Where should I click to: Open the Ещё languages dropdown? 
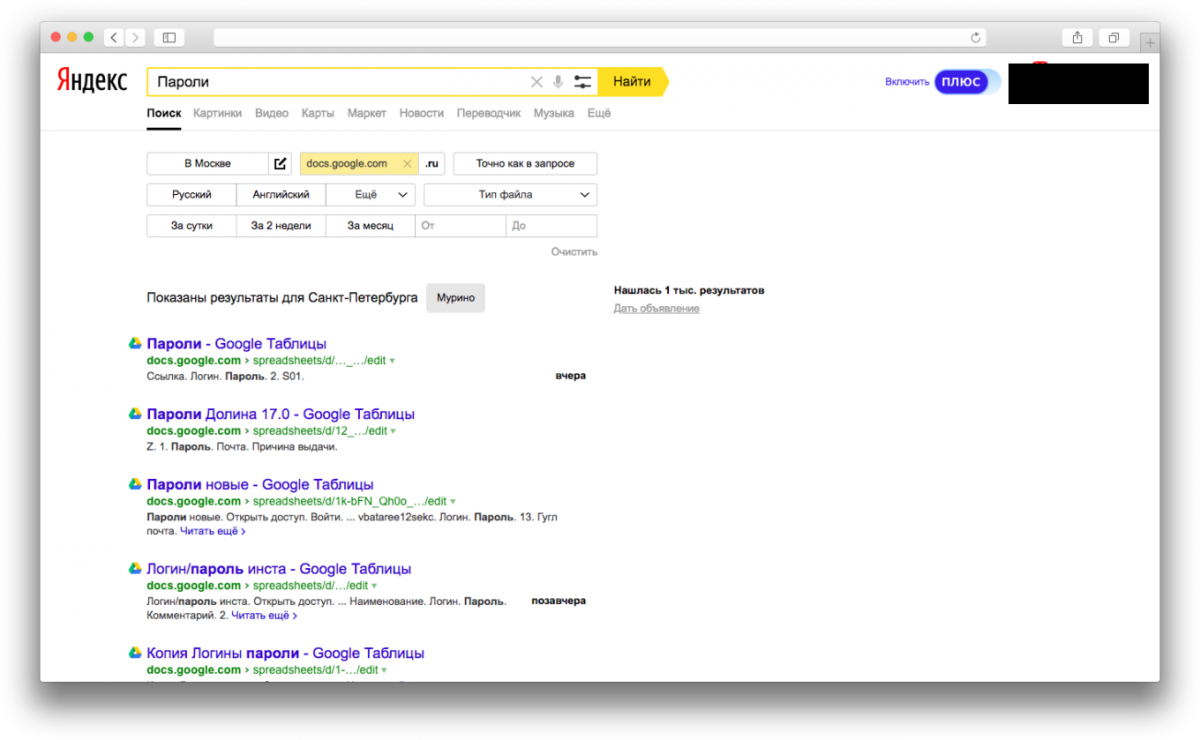pos(370,195)
